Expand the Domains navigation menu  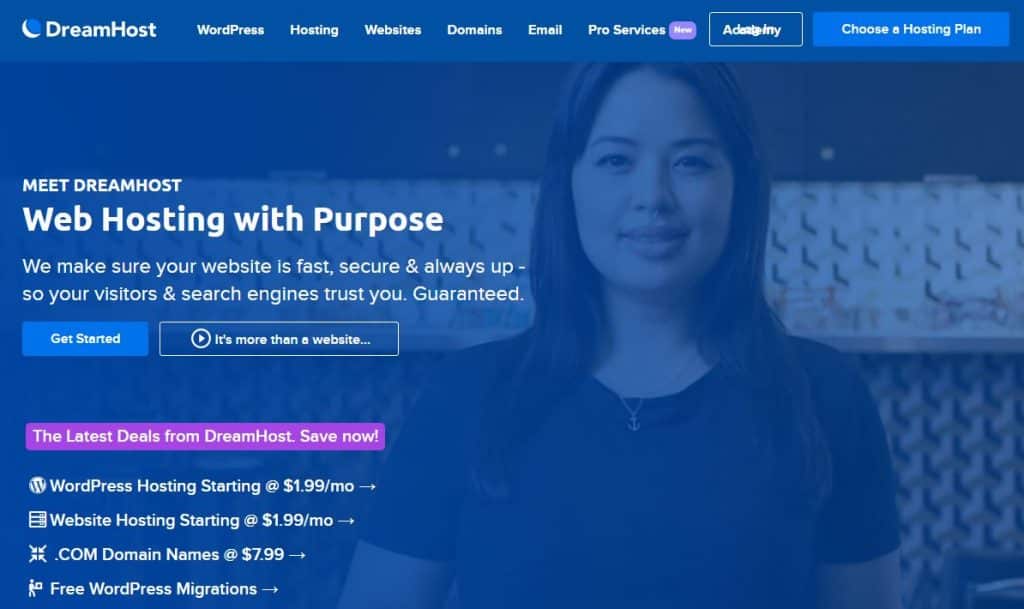[474, 30]
